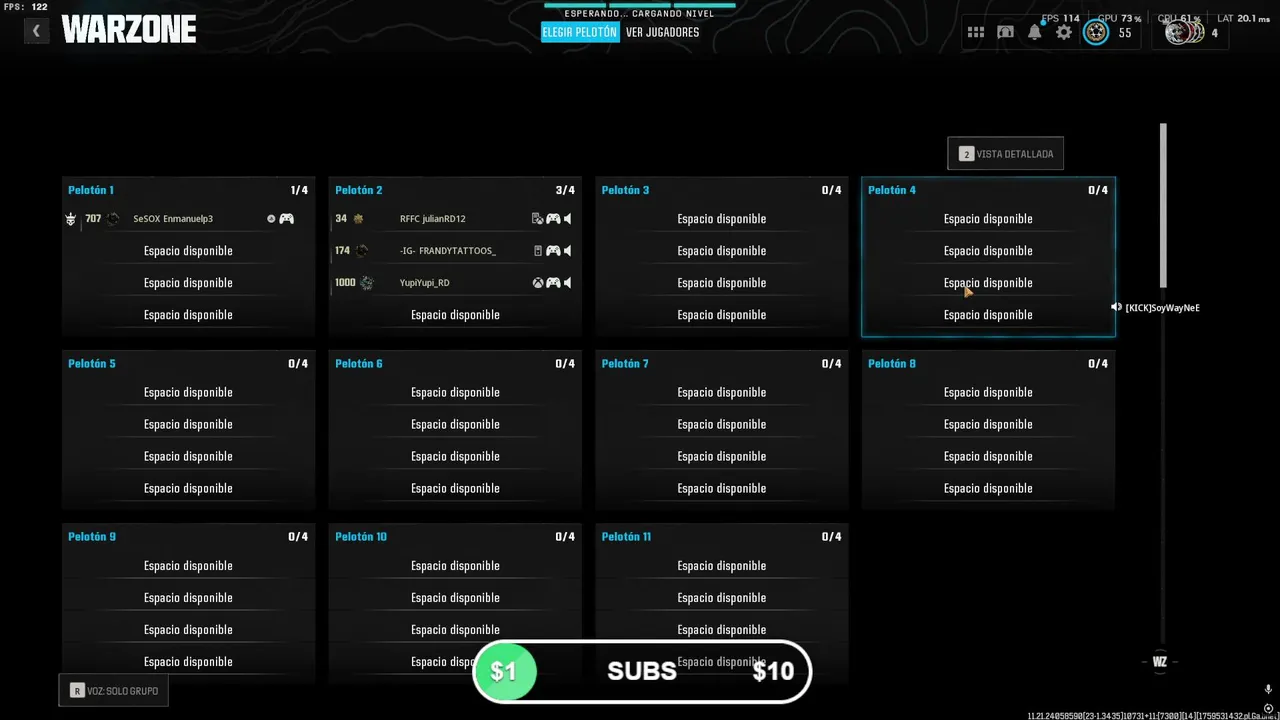
Task: Mute YupiYupi_RD via speaker icon
Action: point(568,283)
